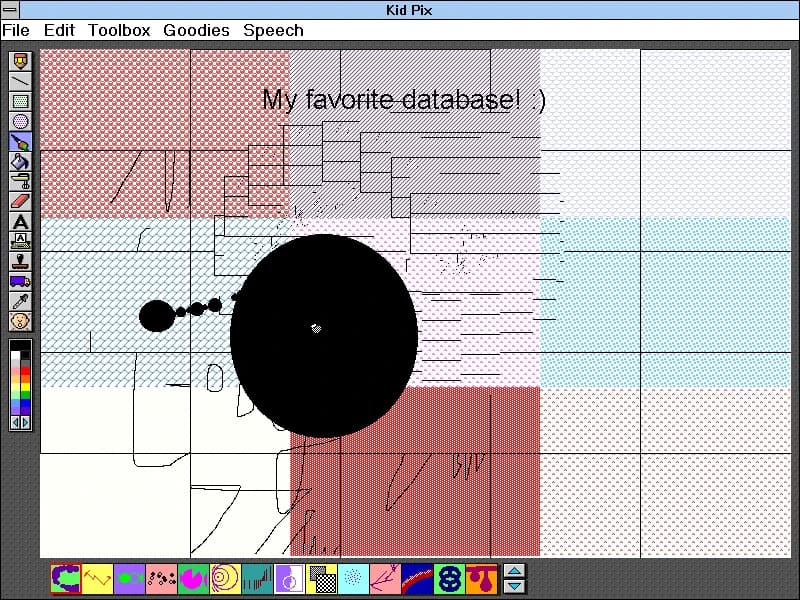
Task: Pick the Moving Van tool
Action: [x=20, y=283]
